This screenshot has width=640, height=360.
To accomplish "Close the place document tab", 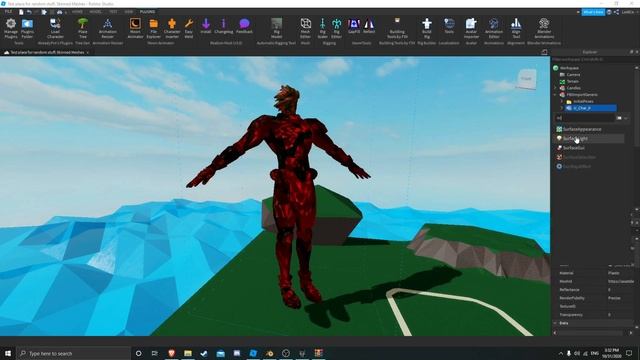I will (x=87, y=52).
